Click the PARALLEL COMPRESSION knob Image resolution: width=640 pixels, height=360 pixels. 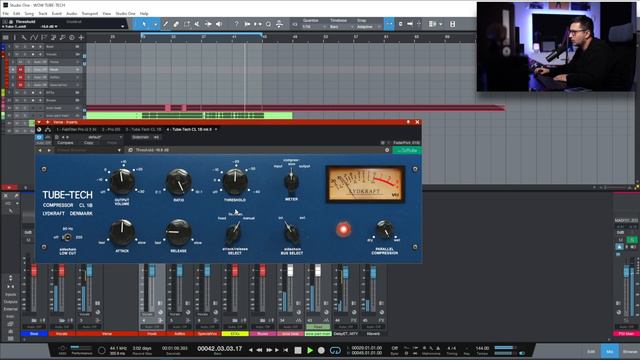tap(384, 229)
